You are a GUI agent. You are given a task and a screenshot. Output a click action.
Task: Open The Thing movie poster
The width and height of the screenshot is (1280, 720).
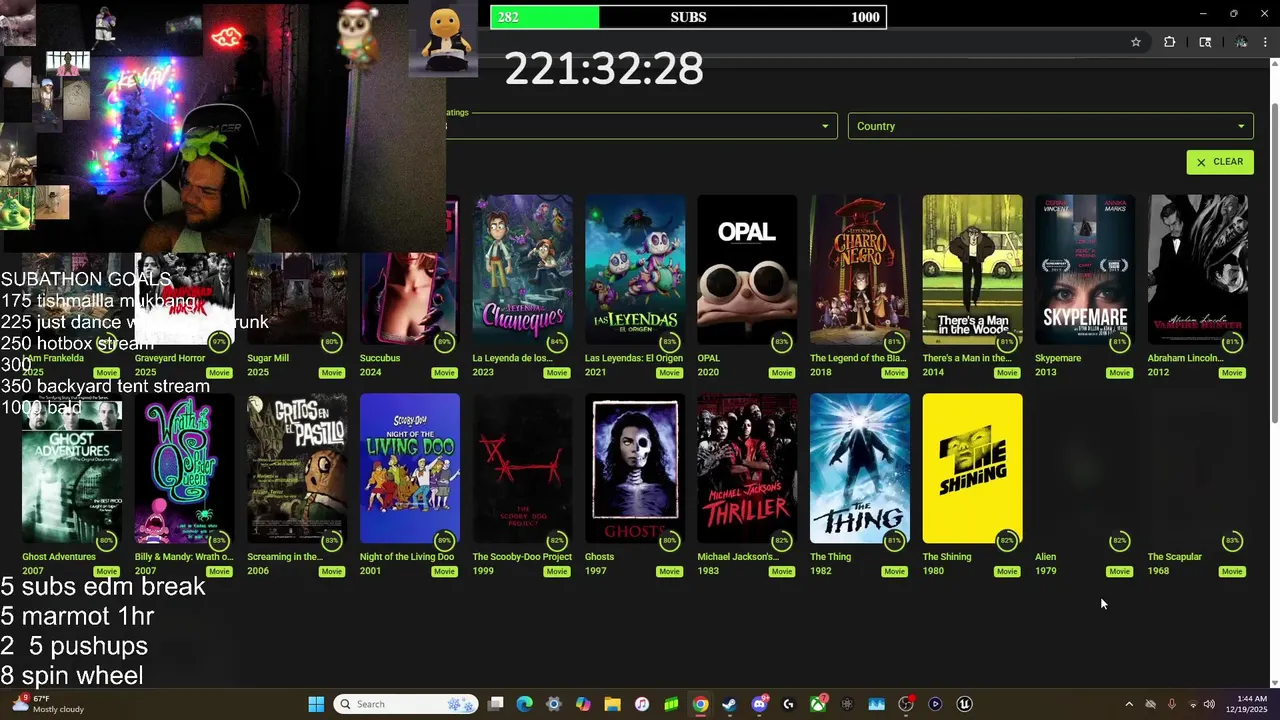[860, 468]
